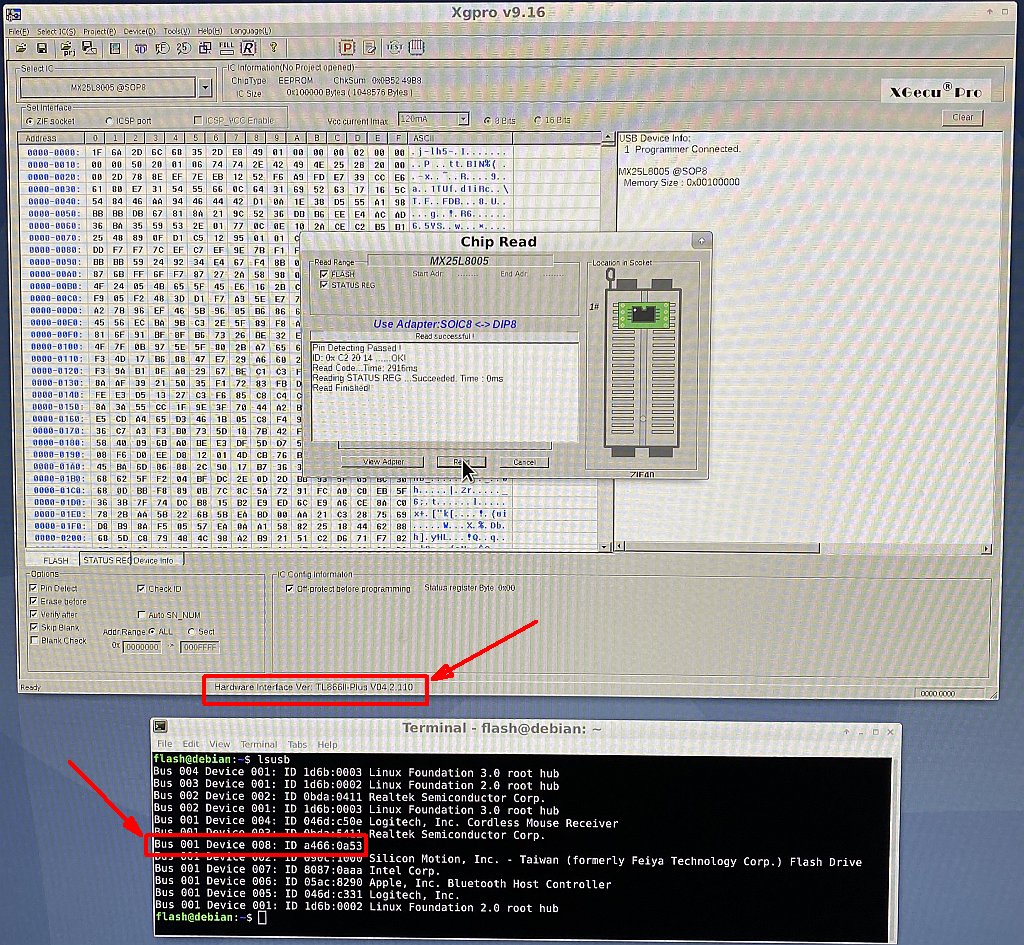Click the Read button in Chip Read
Image resolution: width=1024 pixels, height=945 pixels.
point(461,462)
